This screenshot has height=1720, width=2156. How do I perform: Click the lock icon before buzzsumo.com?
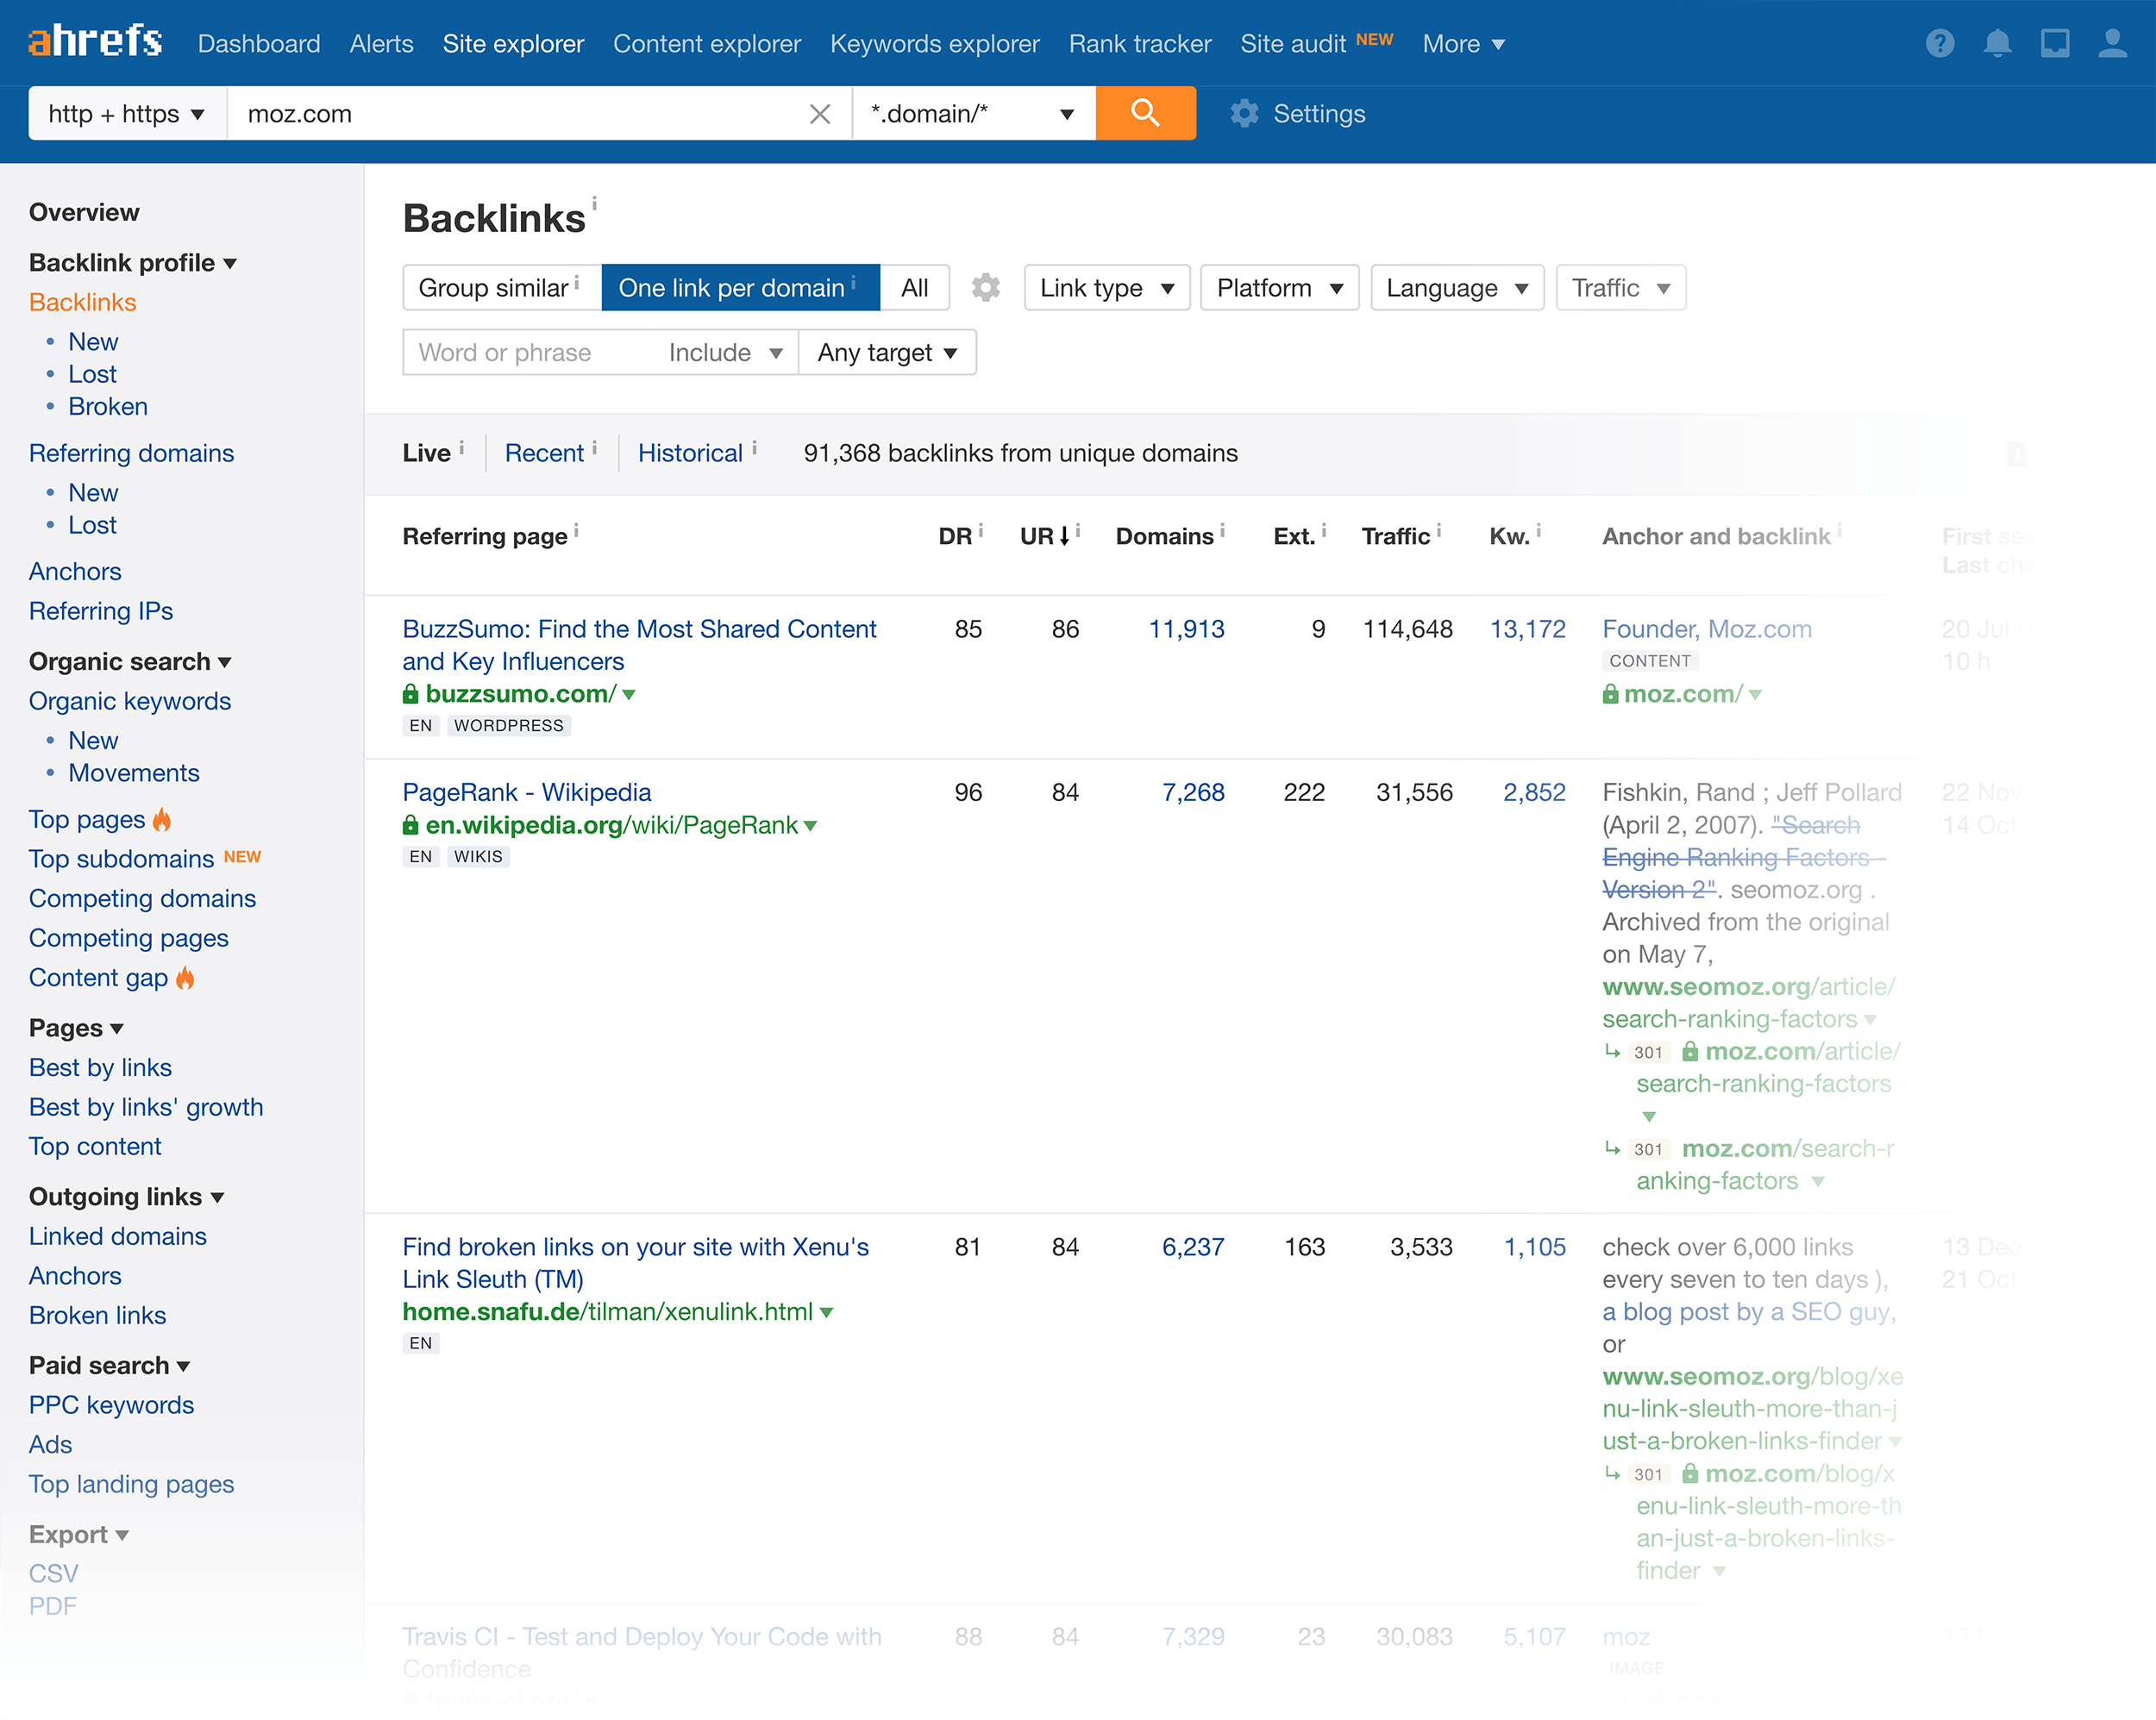tap(410, 694)
